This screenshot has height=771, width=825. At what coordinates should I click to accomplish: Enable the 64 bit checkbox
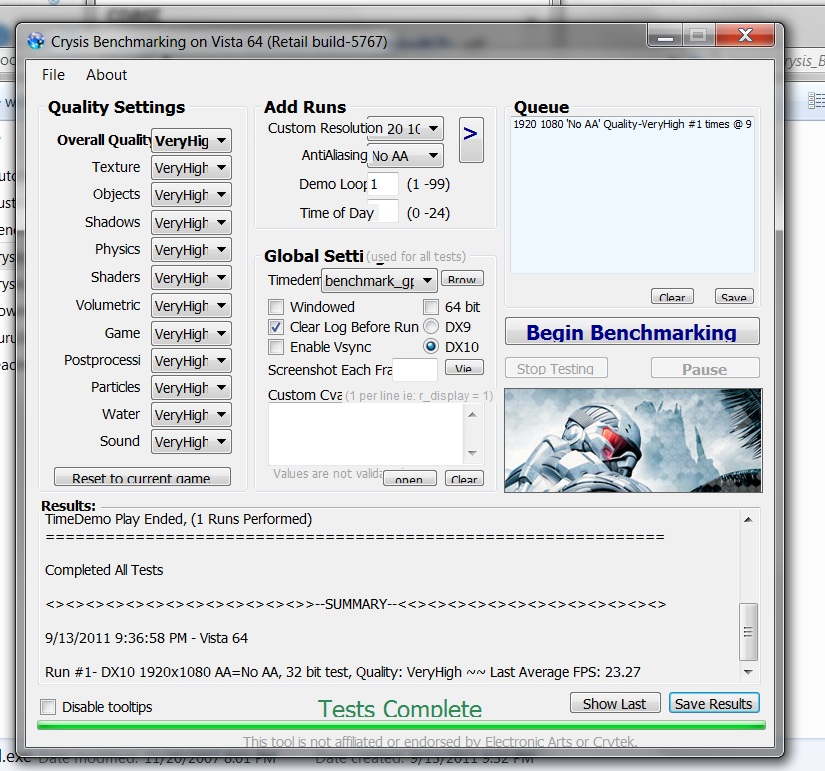[431, 307]
